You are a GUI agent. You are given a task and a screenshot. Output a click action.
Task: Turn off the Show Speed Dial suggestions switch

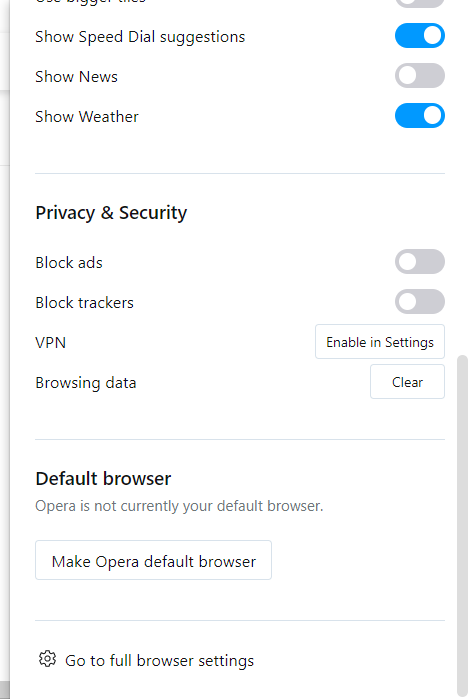point(420,36)
